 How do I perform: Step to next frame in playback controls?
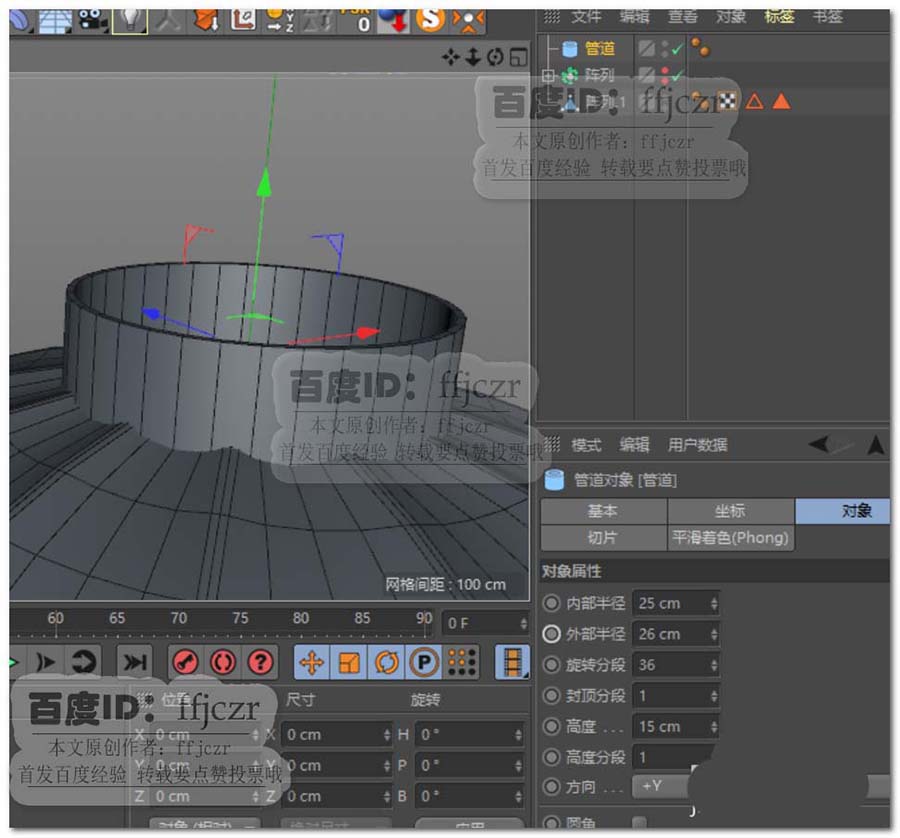pos(46,662)
